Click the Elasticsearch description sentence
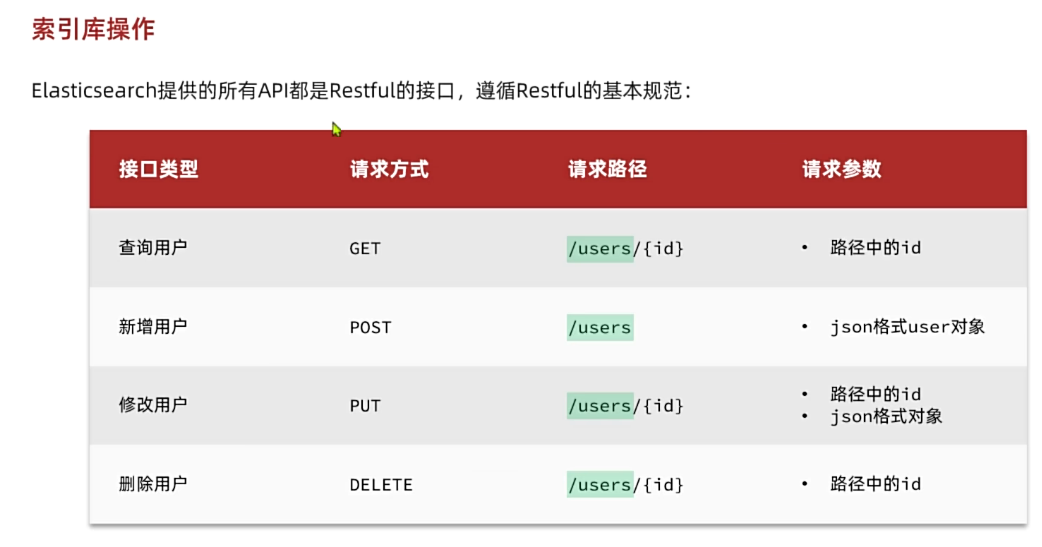Image resolution: width=1042 pixels, height=547 pixels. (361, 91)
